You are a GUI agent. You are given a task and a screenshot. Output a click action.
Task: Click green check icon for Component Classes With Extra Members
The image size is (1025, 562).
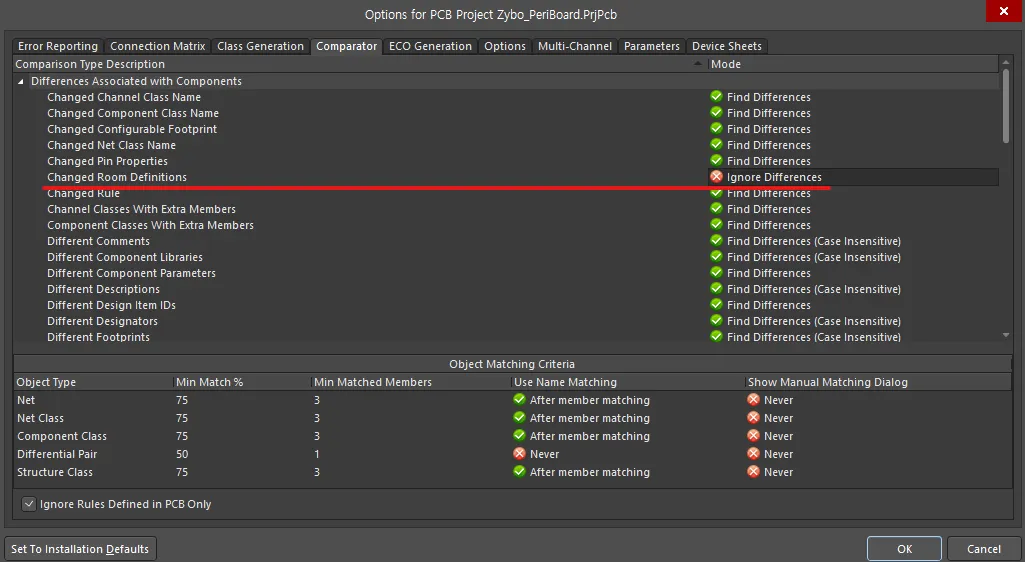pos(716,224)
